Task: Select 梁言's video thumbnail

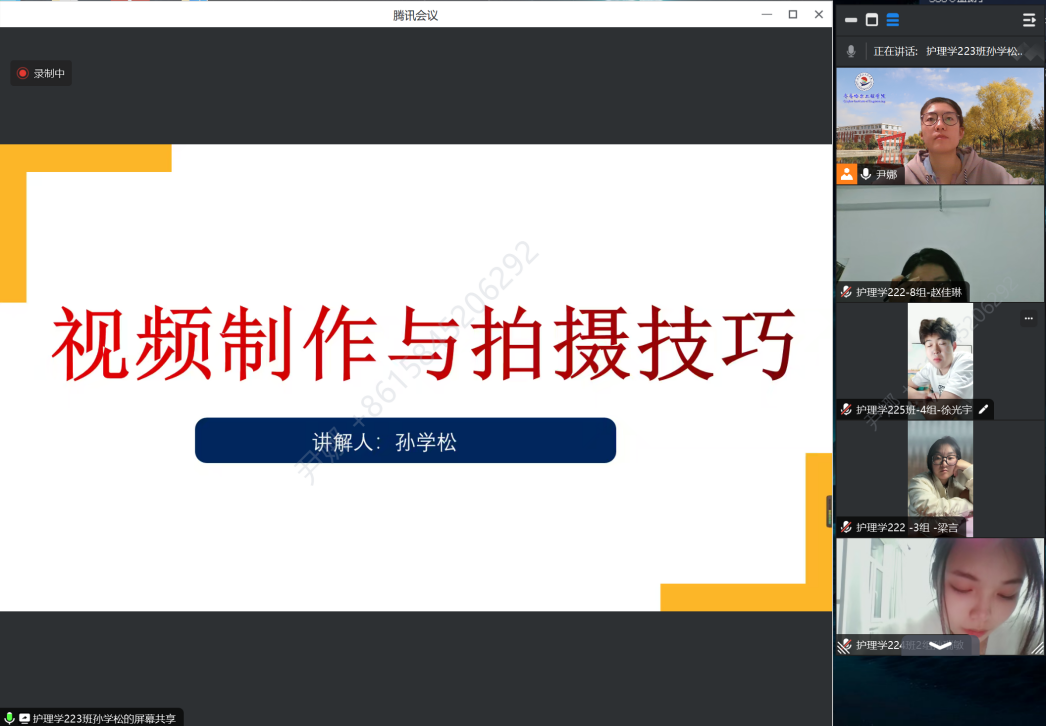Action: tap(940, 470)
